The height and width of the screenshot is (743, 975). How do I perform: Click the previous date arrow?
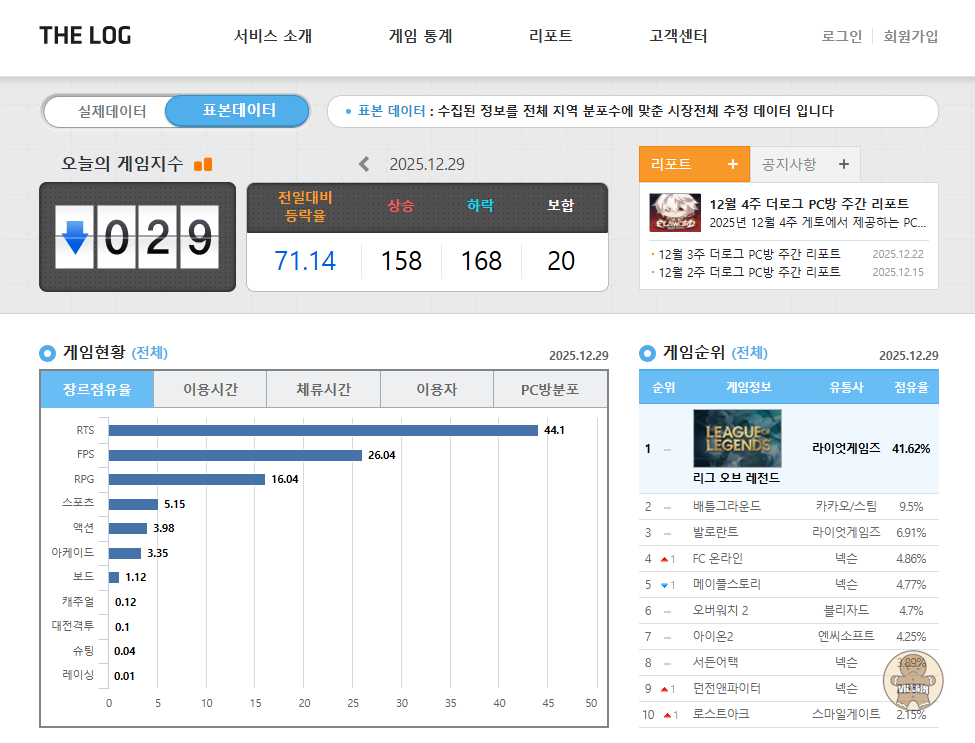364,165
